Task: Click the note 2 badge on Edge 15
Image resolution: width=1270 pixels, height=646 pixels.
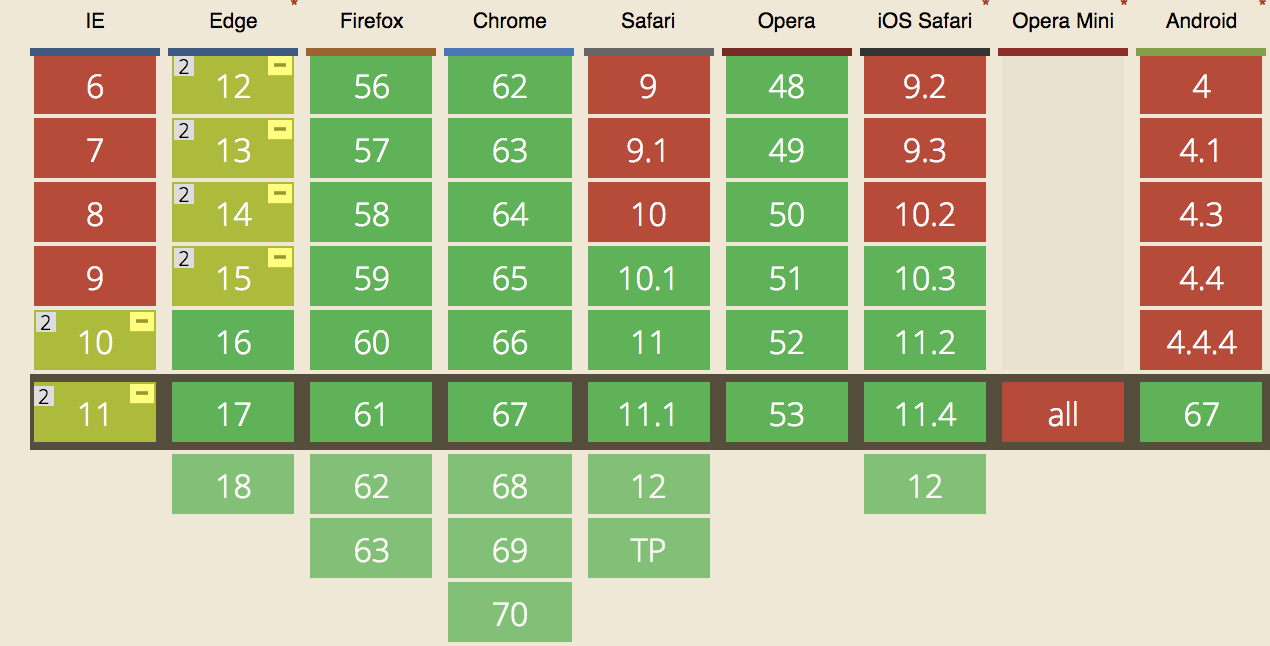Action: tap(183, 258)
